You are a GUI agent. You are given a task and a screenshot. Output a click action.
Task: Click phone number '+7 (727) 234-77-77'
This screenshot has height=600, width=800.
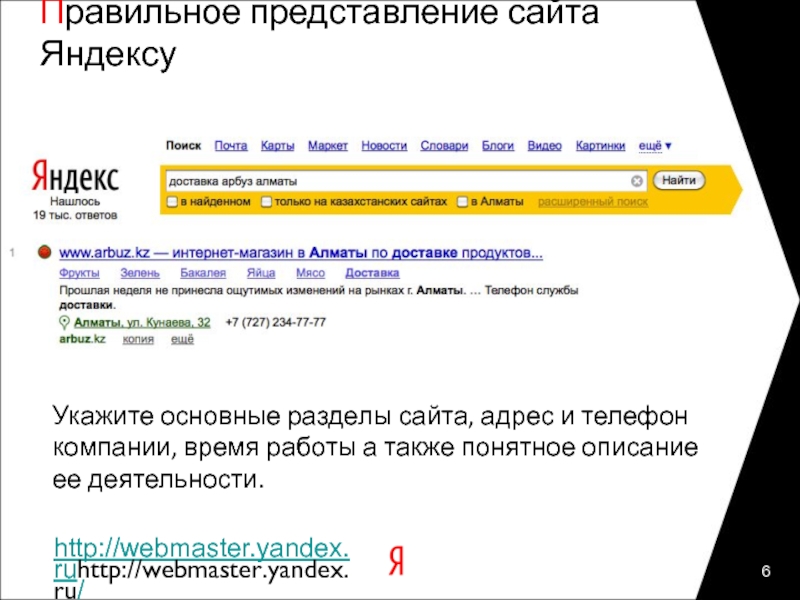pos(276,322)
